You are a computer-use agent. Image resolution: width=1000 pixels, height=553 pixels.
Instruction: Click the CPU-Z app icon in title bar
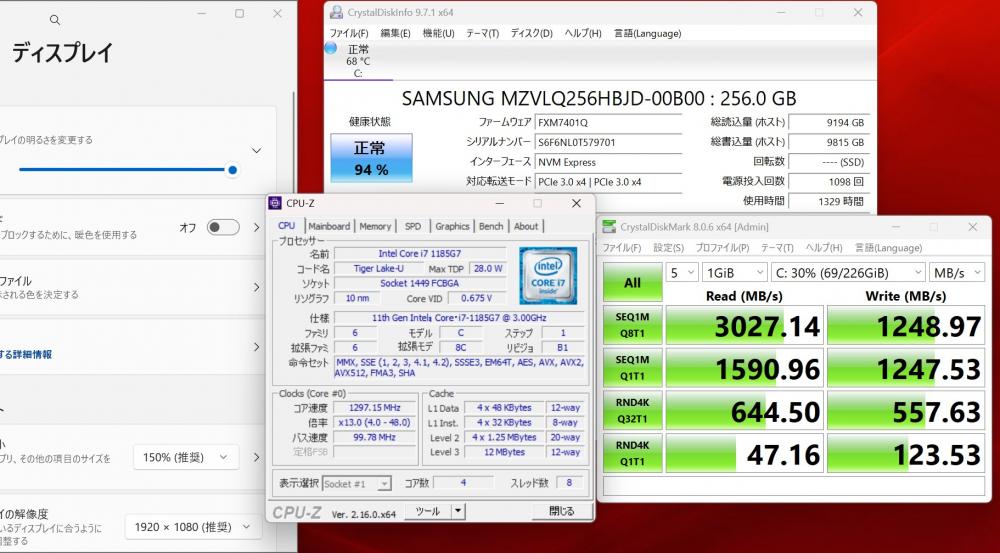click(275, 203)
